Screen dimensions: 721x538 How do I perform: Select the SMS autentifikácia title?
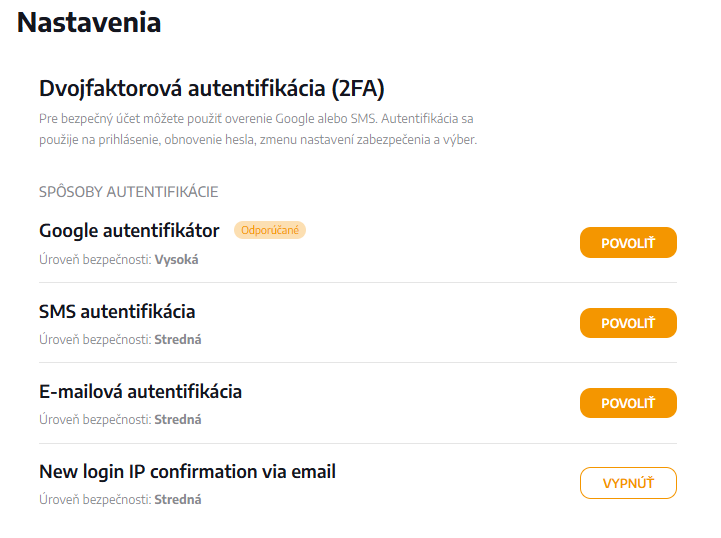coord(117,311)
